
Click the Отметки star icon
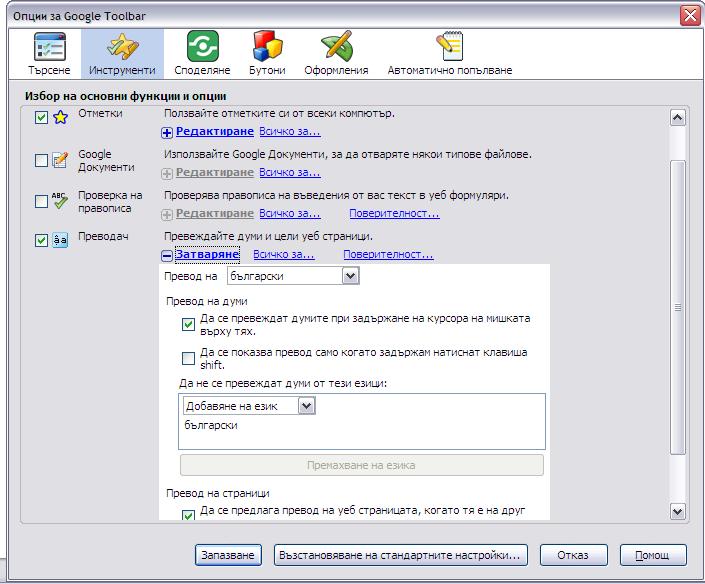(x=60, y=117)
